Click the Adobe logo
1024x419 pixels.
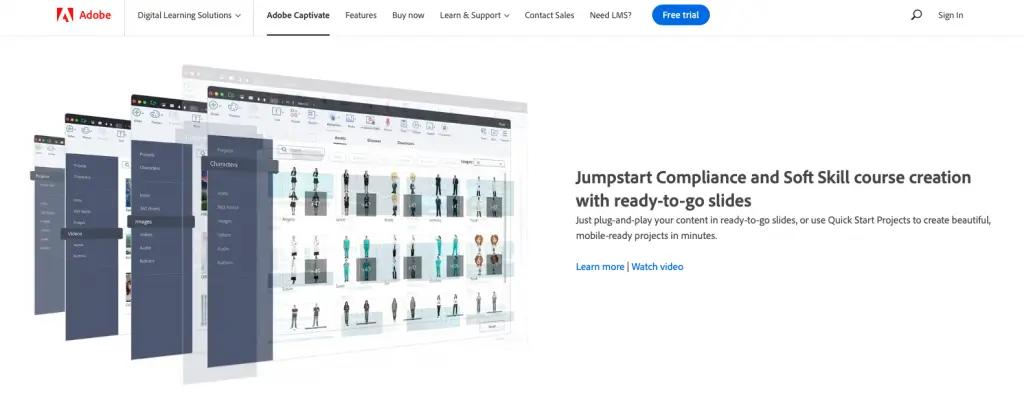[84, 15]
